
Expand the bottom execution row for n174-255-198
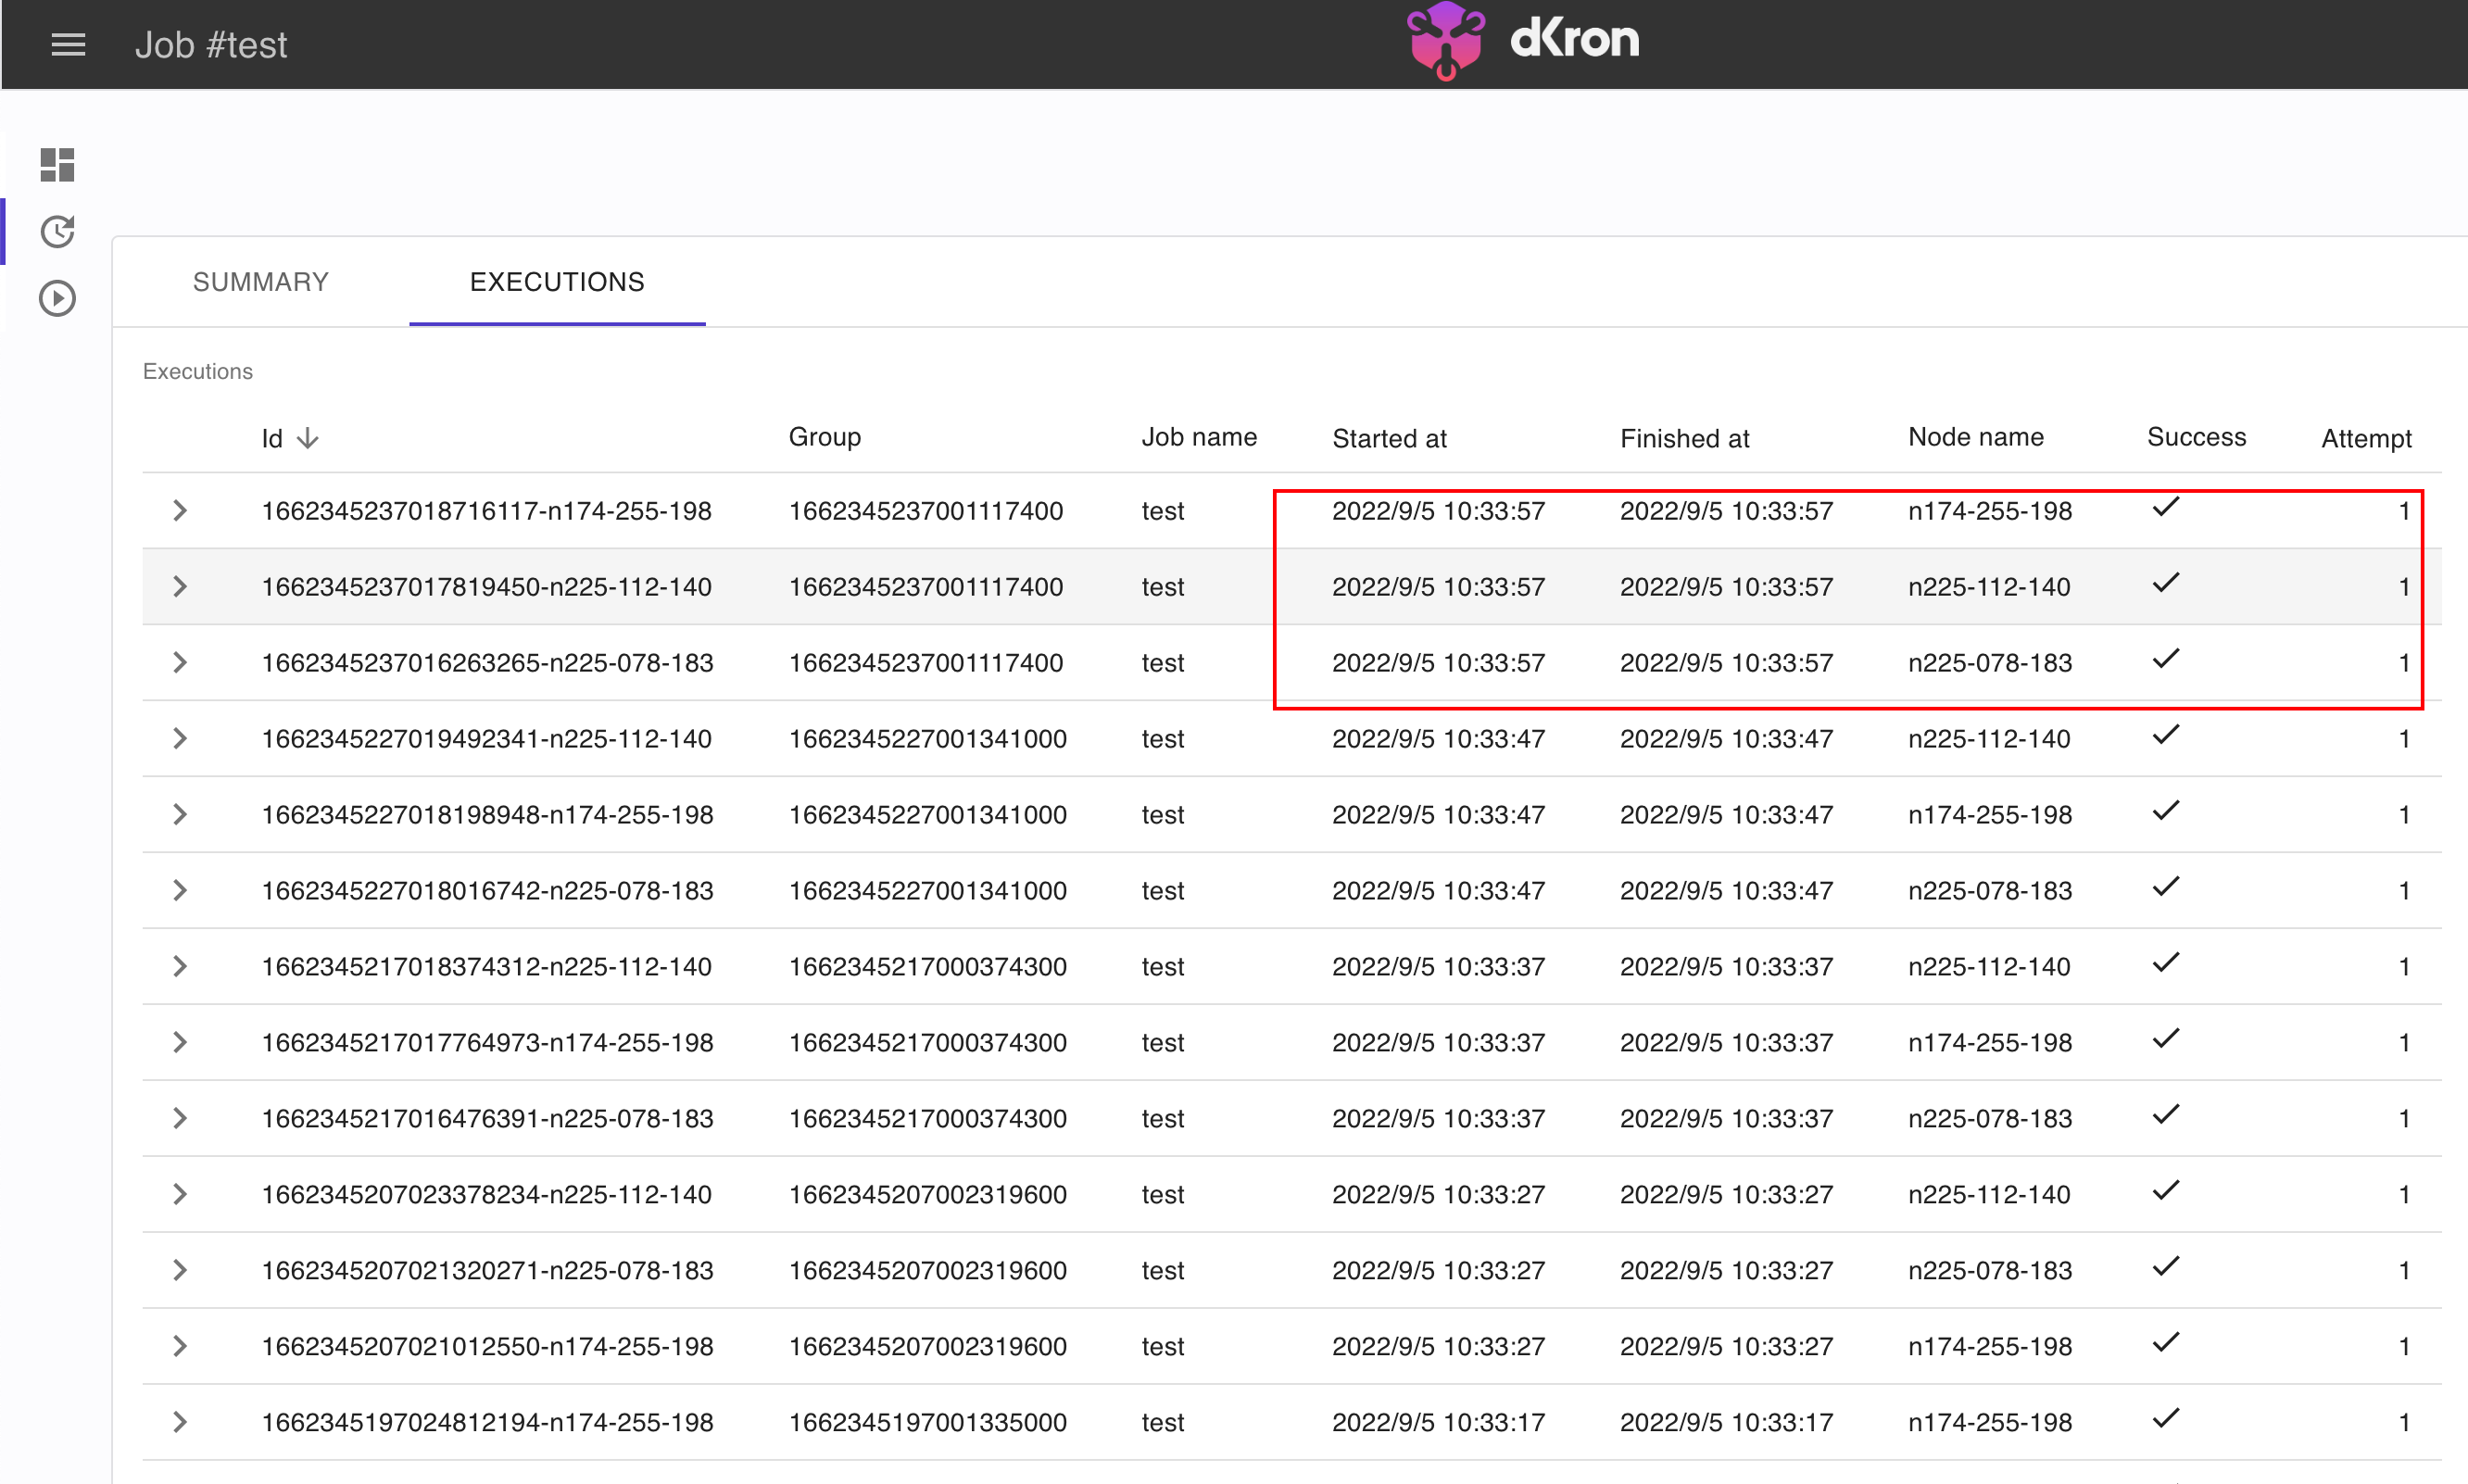pyautogui.click(x=180, y=1422)
